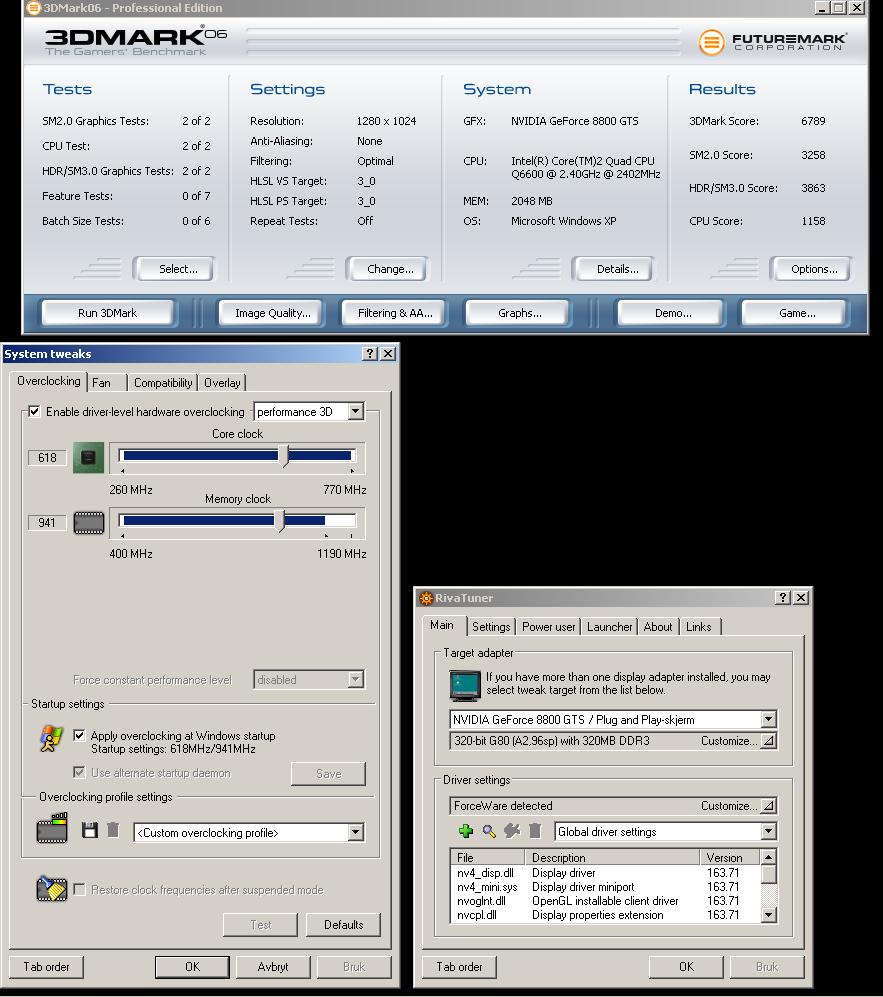Click the monitor icon in Target adapter
This screenshot has height=997, width=883.
[x=465, y=685]
